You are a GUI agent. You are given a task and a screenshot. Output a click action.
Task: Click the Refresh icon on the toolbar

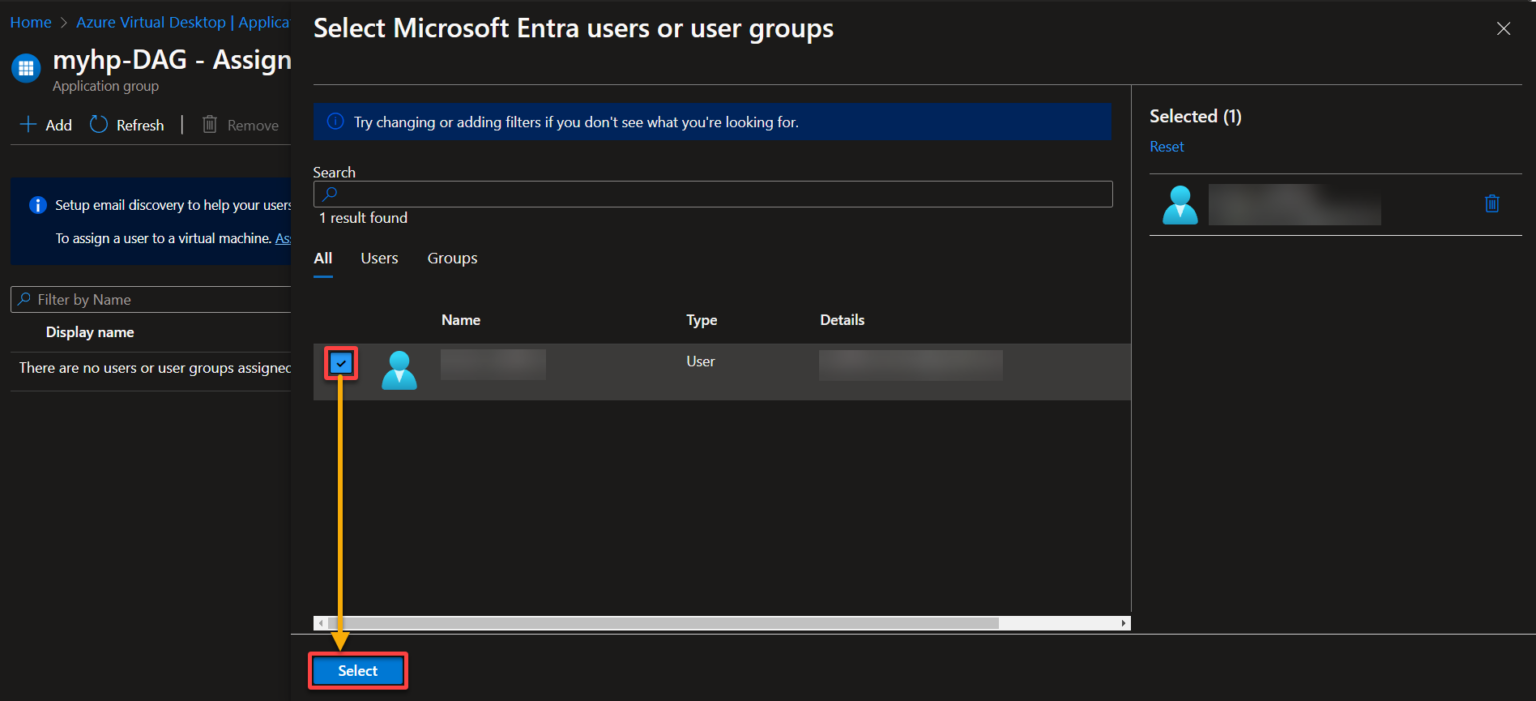click(97, 124)
